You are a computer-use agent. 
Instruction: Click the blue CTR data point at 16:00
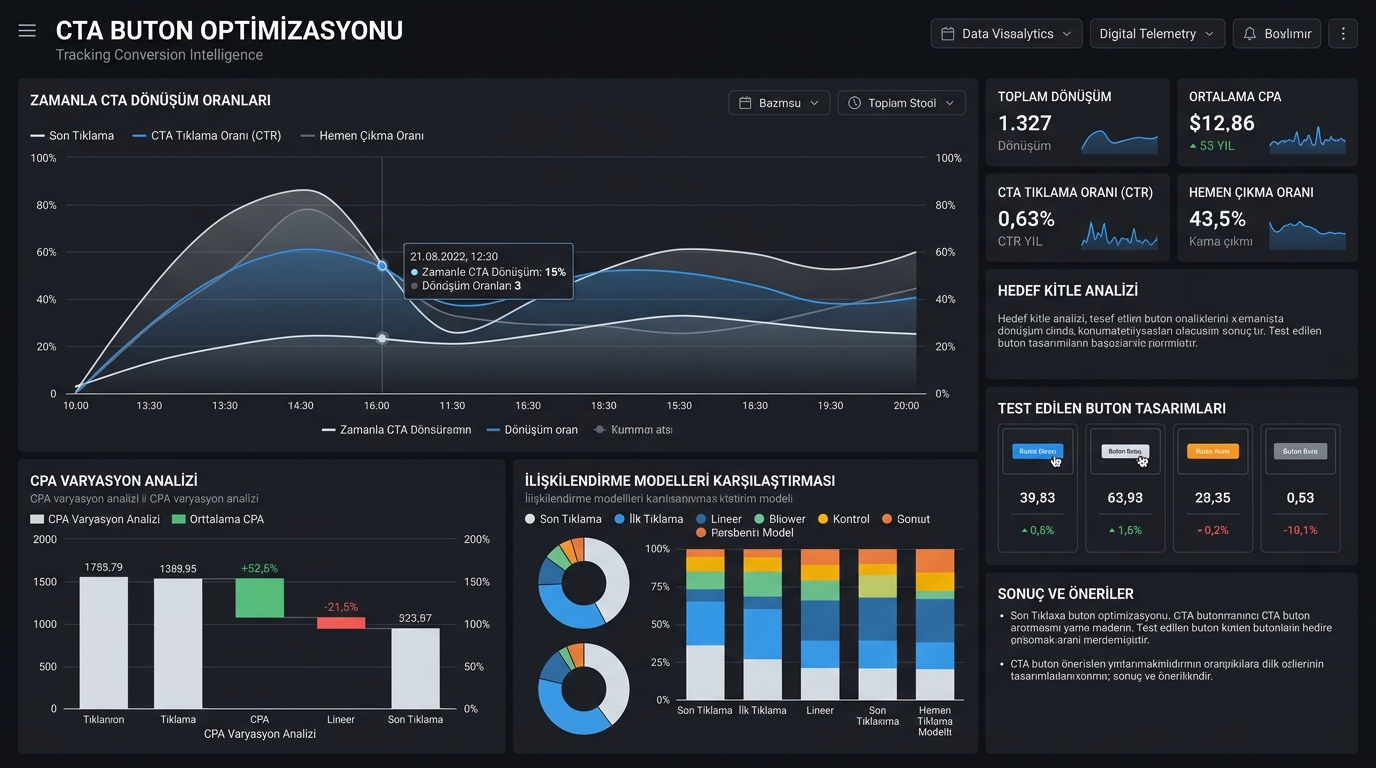click(x=382, y=266)
